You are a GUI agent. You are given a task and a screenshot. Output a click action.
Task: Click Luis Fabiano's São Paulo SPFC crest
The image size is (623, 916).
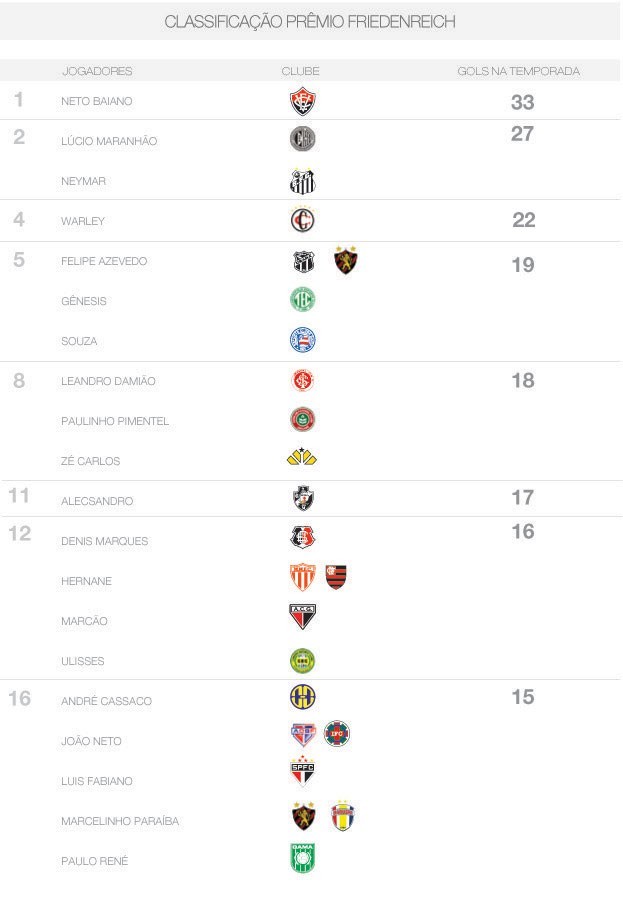click(x=302, y=773)
